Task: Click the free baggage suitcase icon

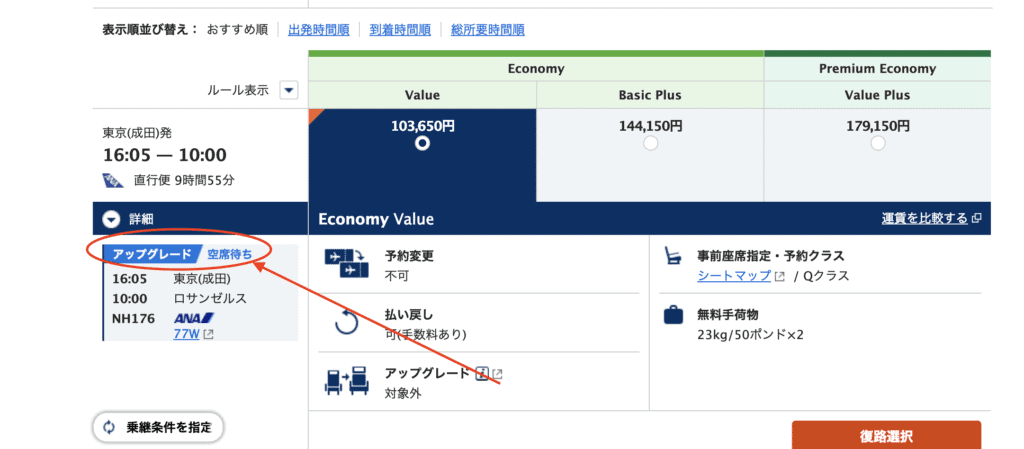Action: [x=674, y=315]
